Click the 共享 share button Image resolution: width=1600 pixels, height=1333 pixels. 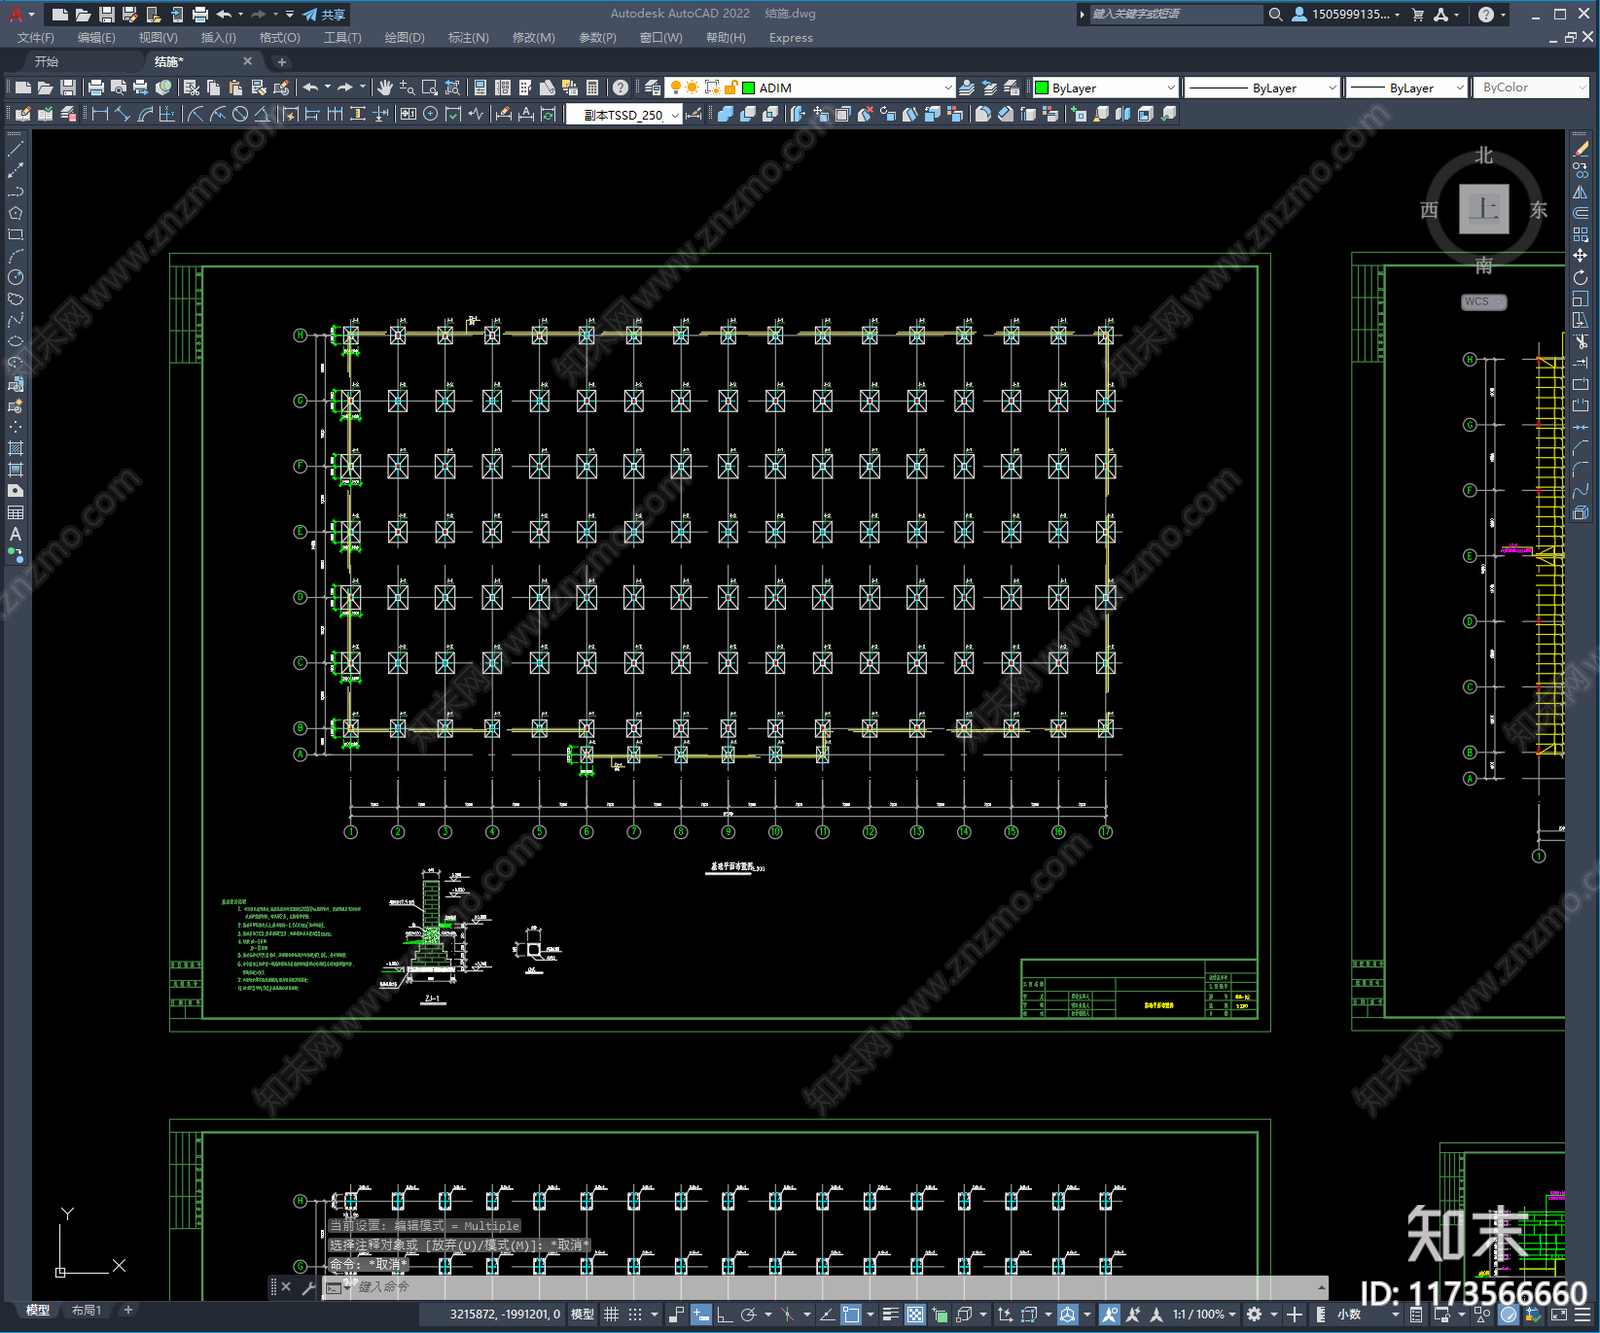point(324,14)
